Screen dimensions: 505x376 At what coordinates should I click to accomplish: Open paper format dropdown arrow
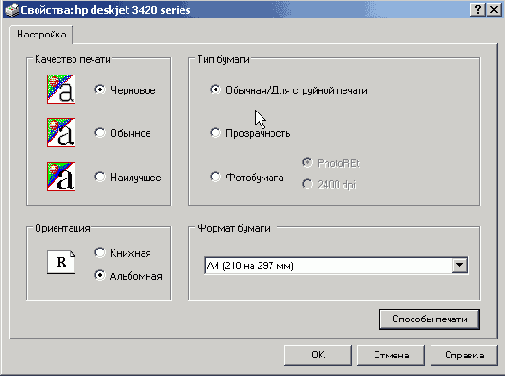click(x=460, y=265)
